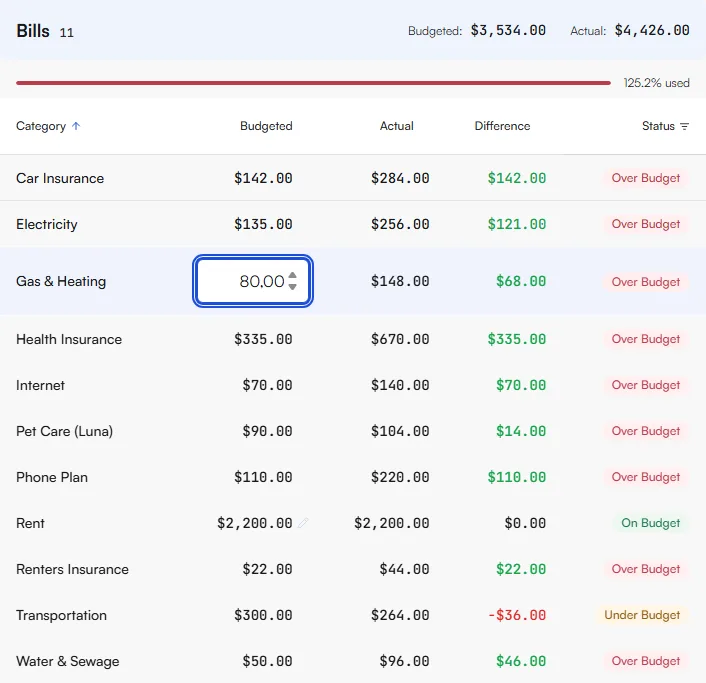Screen dimensions: 706x683
Task: Click the Over Budget badge for Internet
Action: 646,385
